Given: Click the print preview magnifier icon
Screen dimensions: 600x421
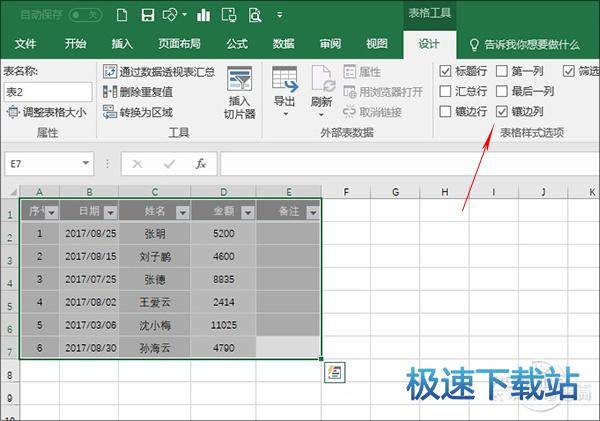Looking at the screenshot, I should tap(255, 15).
